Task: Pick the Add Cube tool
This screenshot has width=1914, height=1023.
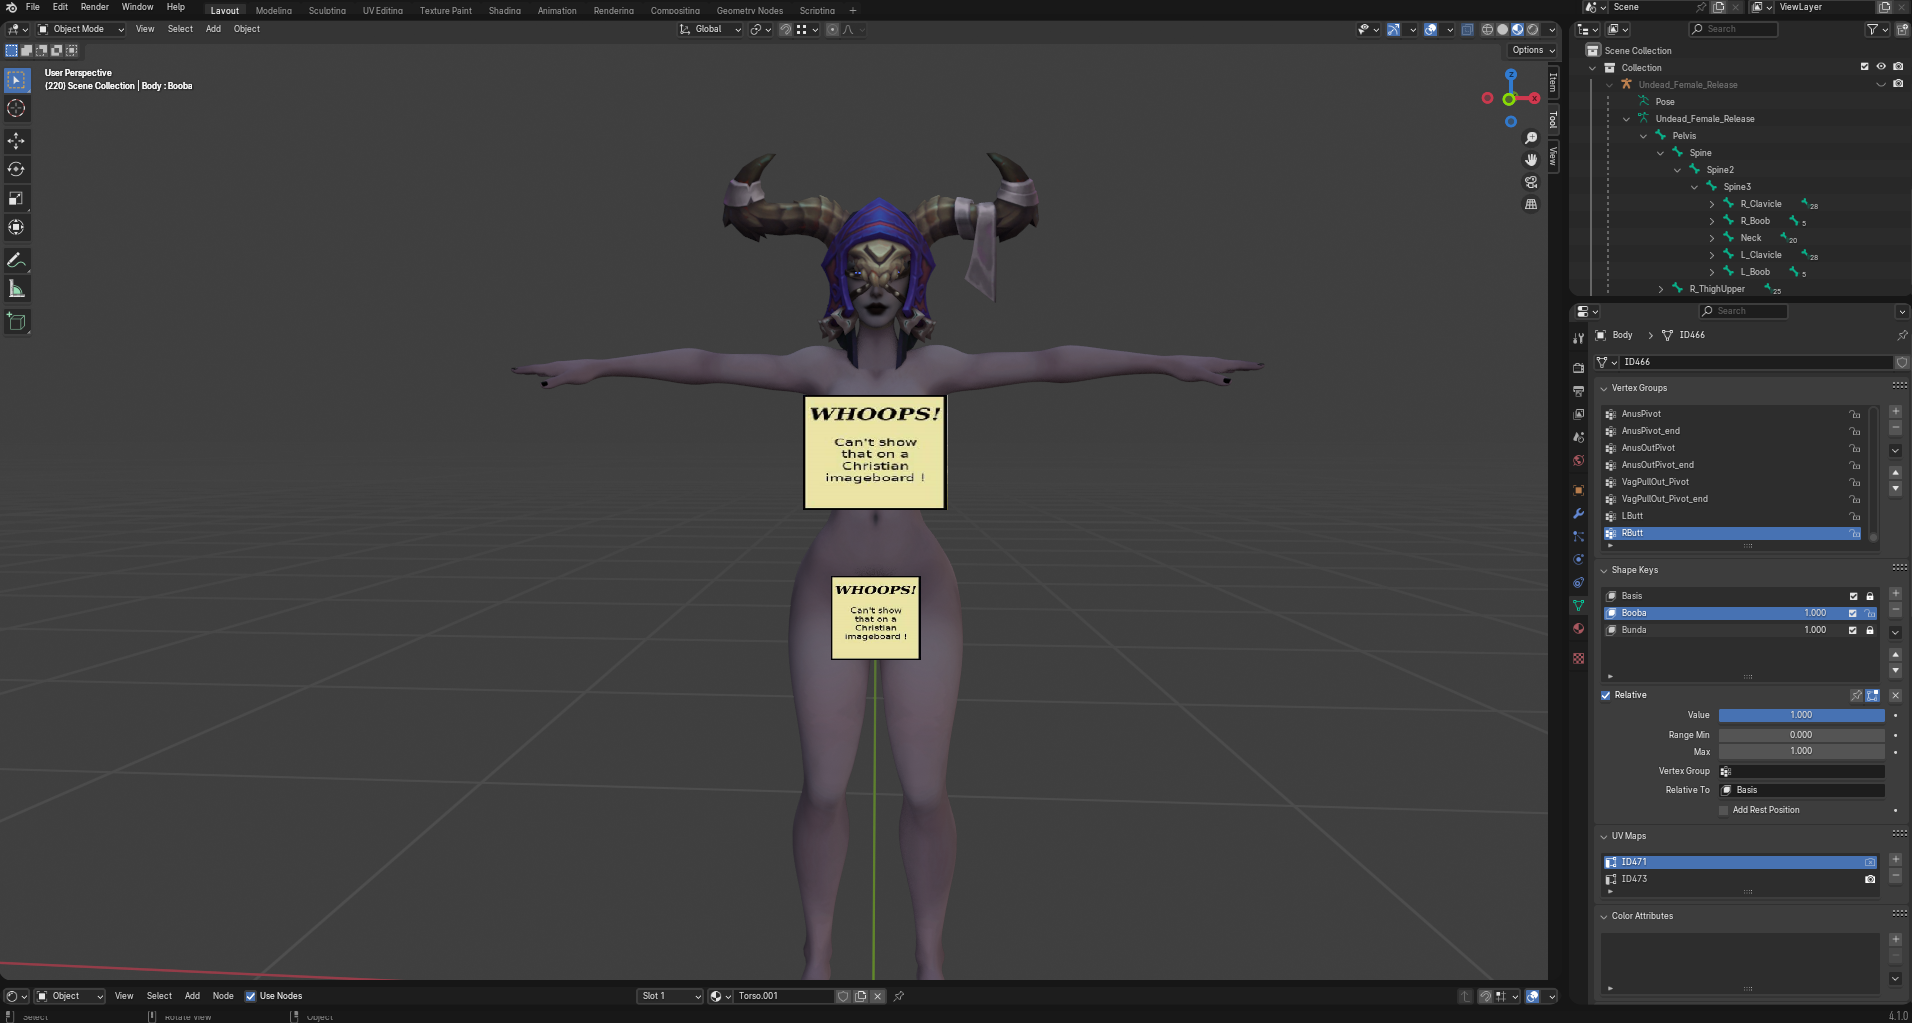Action: 17,321
